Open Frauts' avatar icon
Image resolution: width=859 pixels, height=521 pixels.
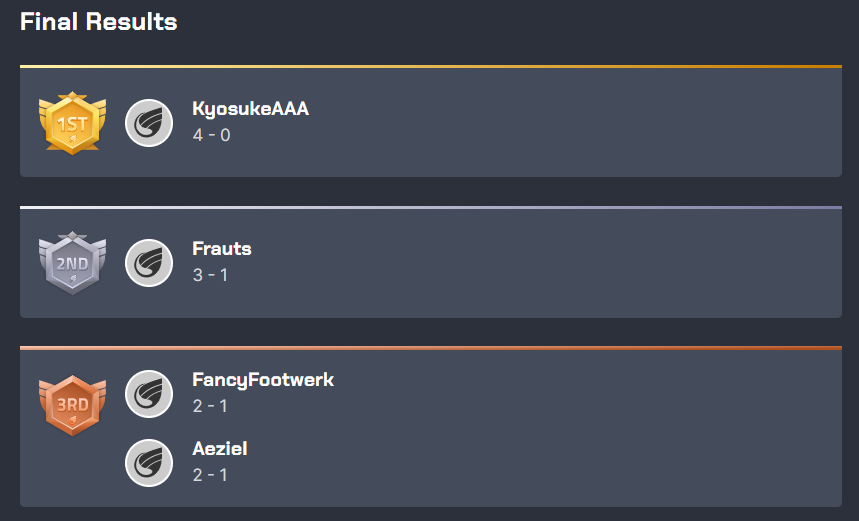pyautogui.click(x=149, y=263)
